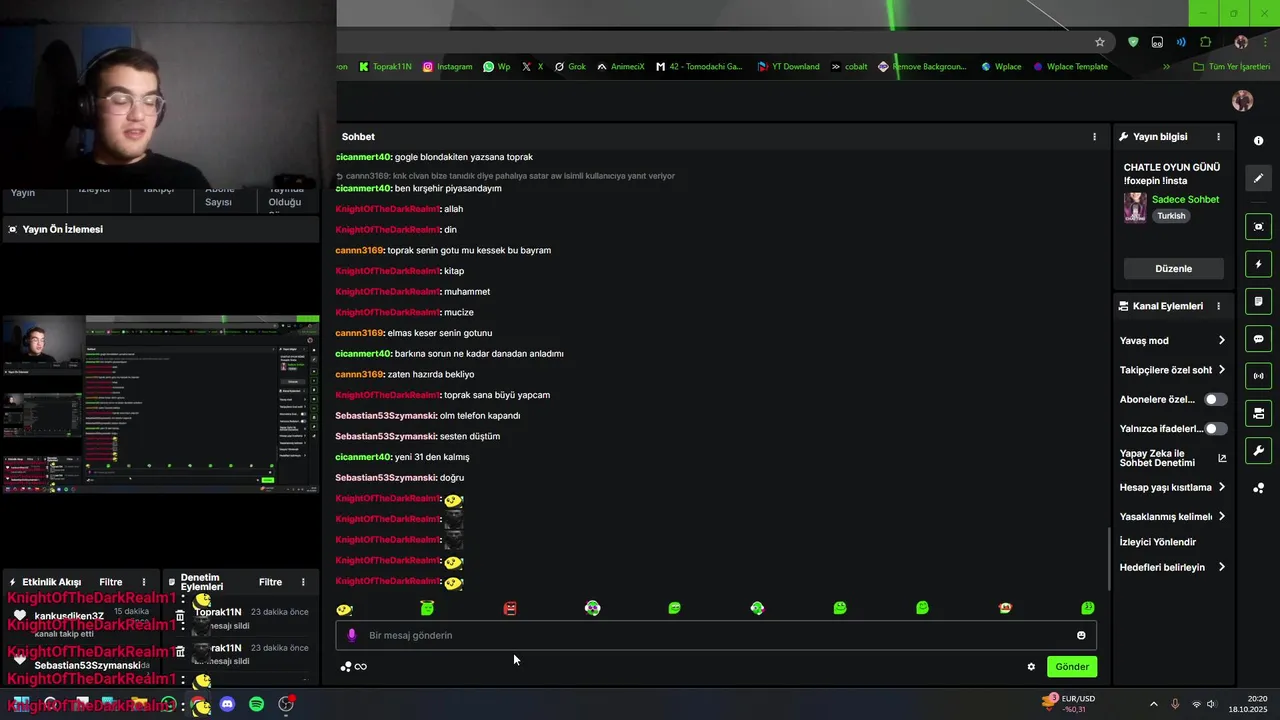The width and height of the screenshot is (1280, 720).
Task: Open the camera/stream sidebar icon
Action: tap(1258, 413)
